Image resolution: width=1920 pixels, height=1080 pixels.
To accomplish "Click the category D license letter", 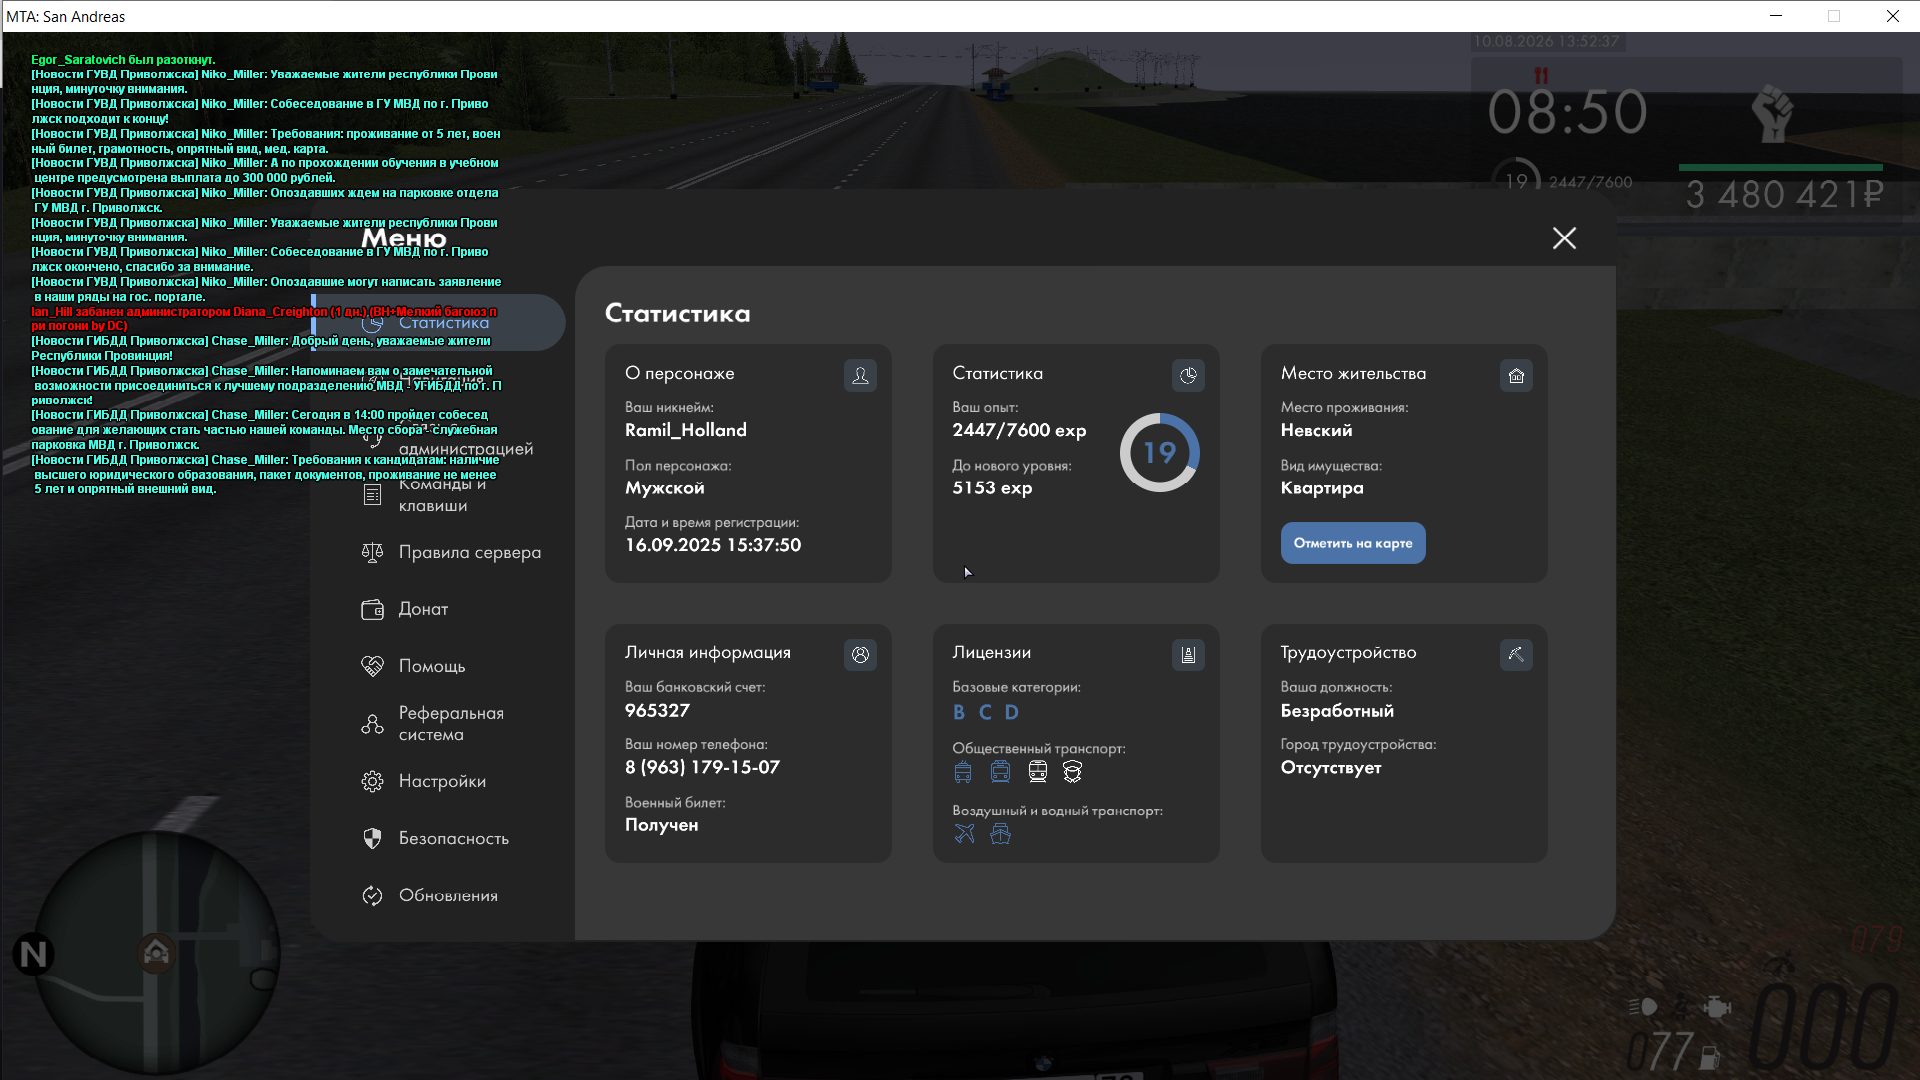I will tap(1012, 712).
